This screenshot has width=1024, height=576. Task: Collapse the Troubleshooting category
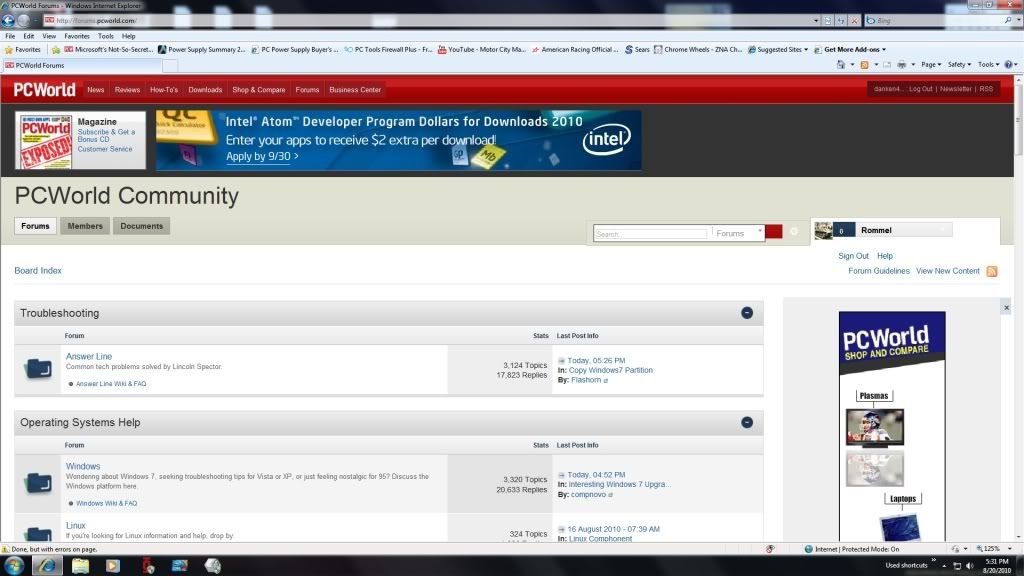pos(746,313)
